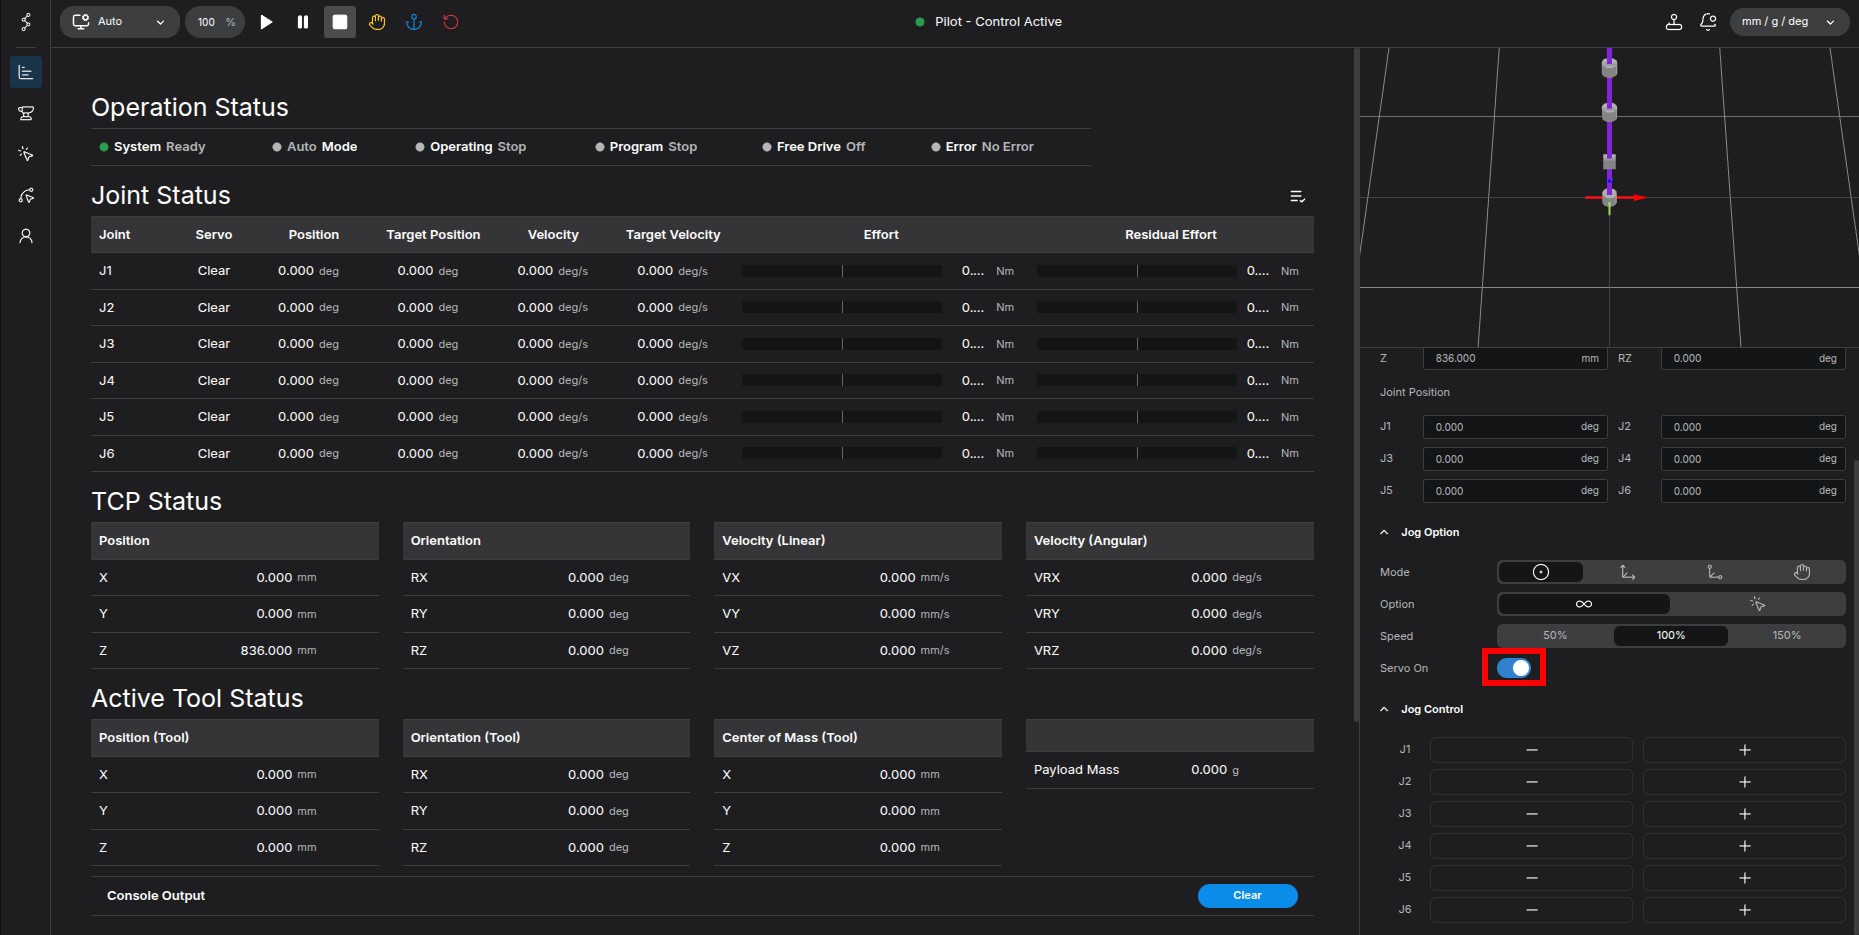Click the Clear console button
The height and width of the screenshot is (935, 1859).
click(x=1247, y=896)
